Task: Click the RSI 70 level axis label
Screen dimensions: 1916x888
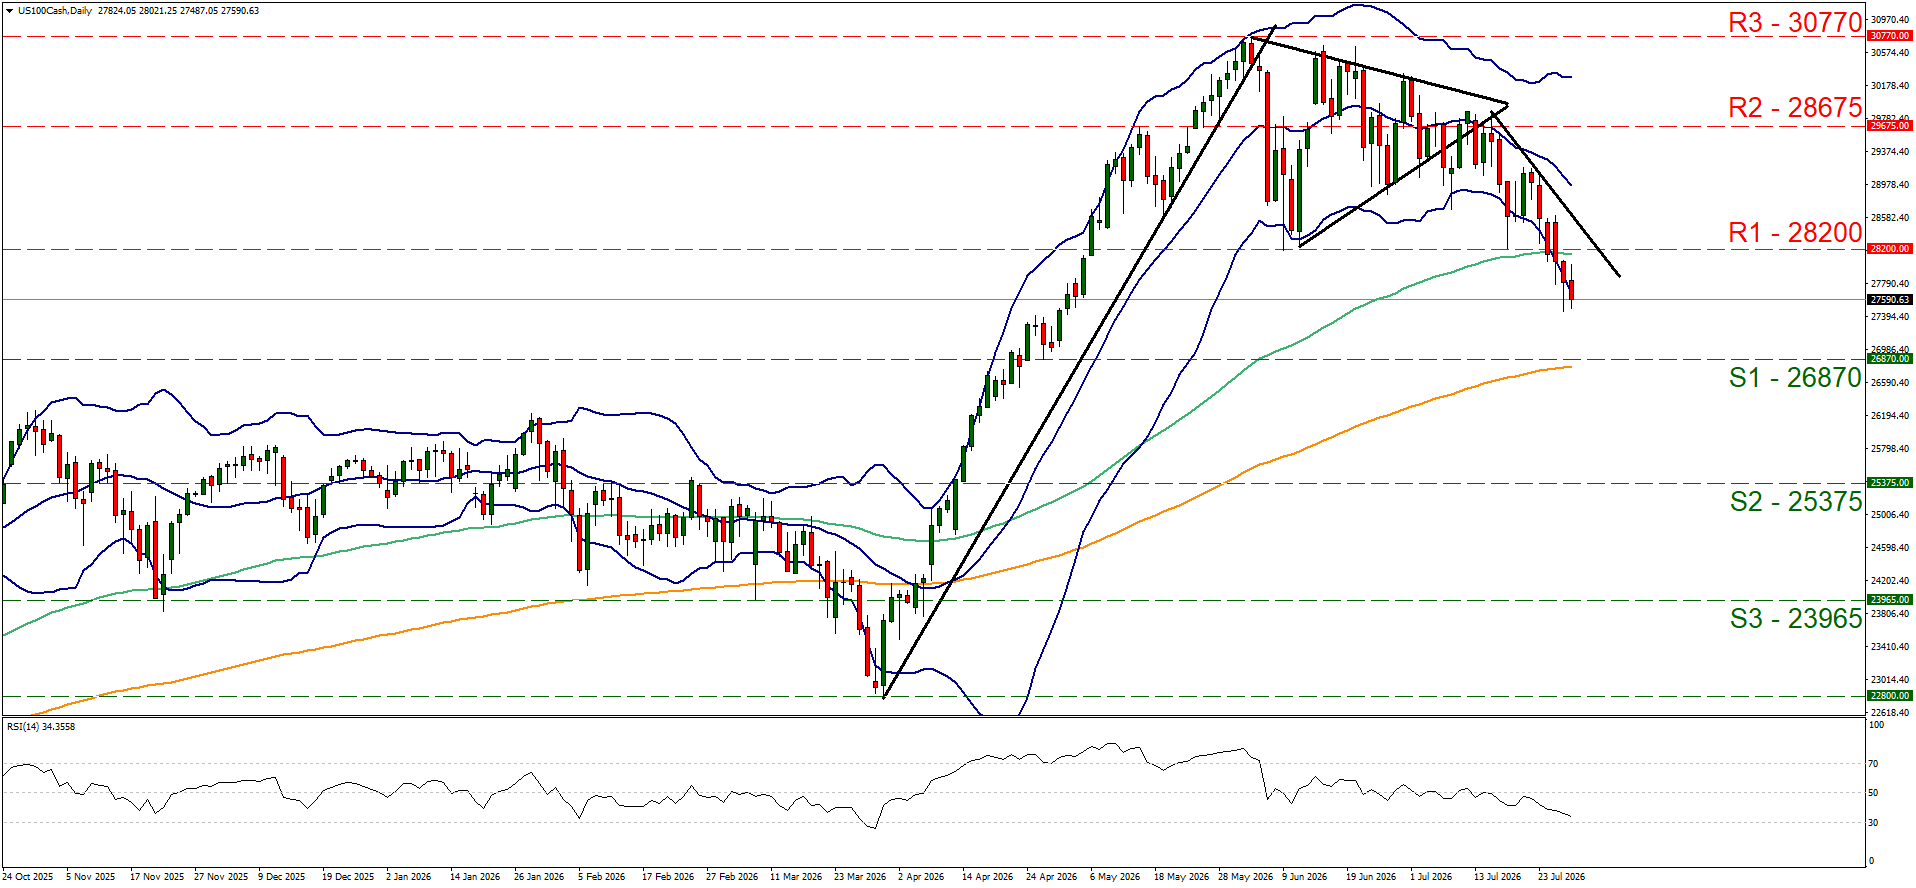Action: (1874, 764)
